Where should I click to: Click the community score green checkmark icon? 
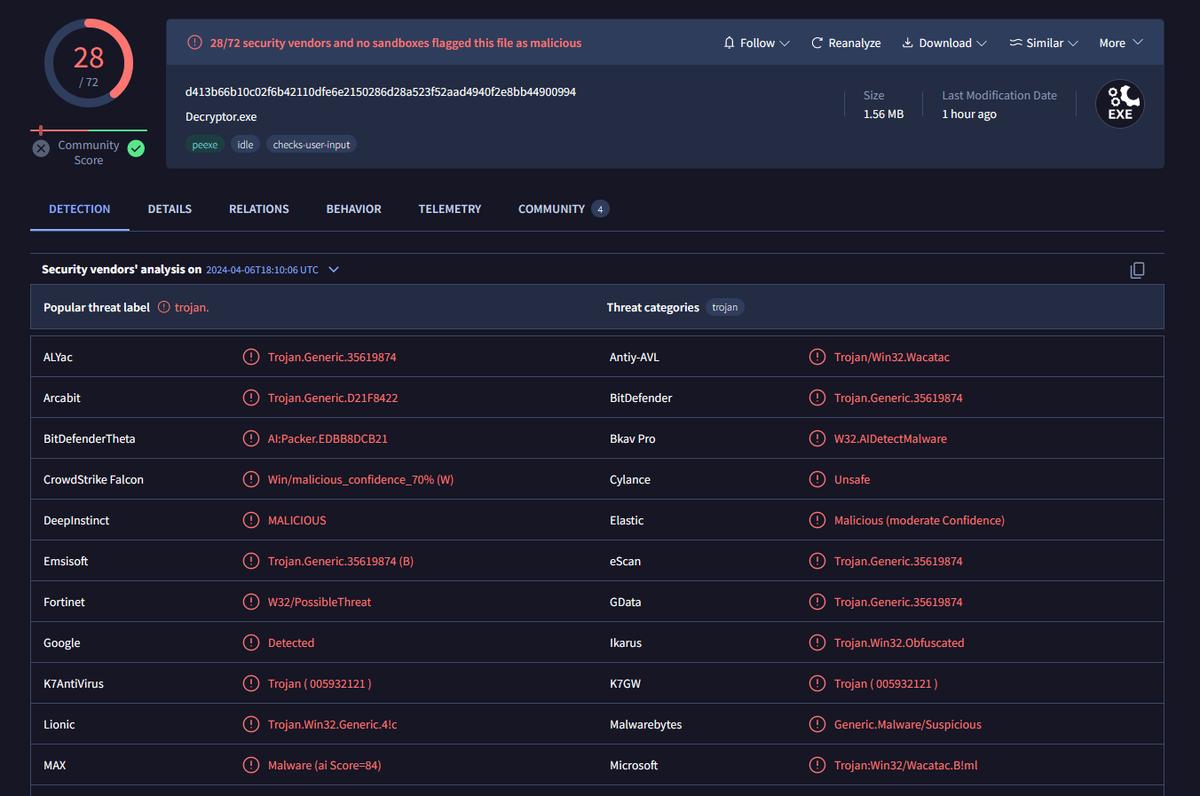tap(136, 148)
